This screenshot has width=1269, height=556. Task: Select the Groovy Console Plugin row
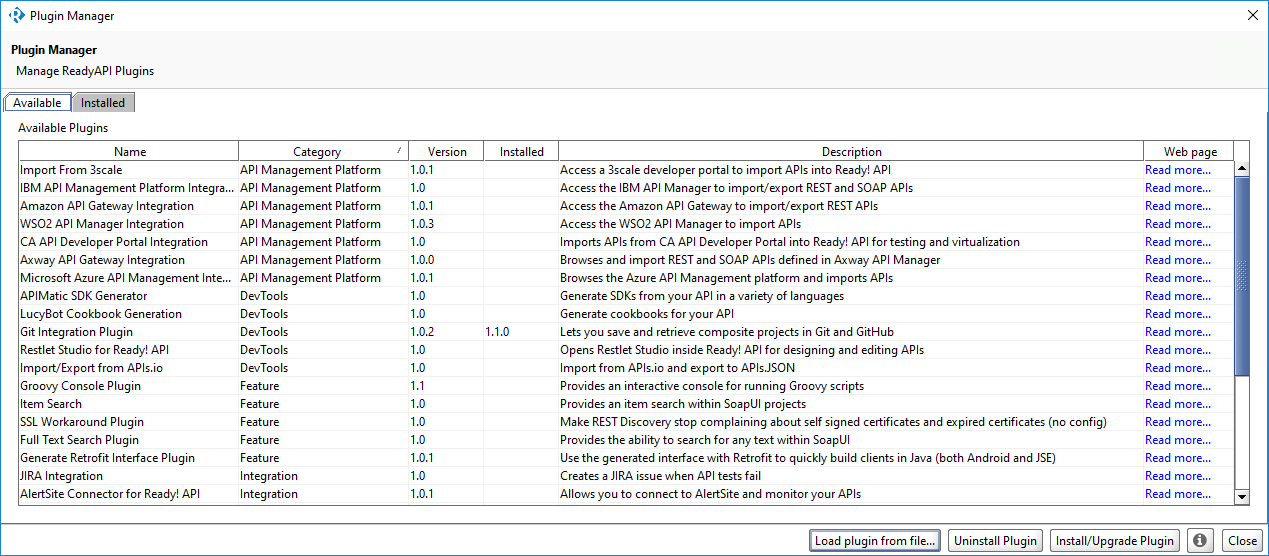click(626, 386)
